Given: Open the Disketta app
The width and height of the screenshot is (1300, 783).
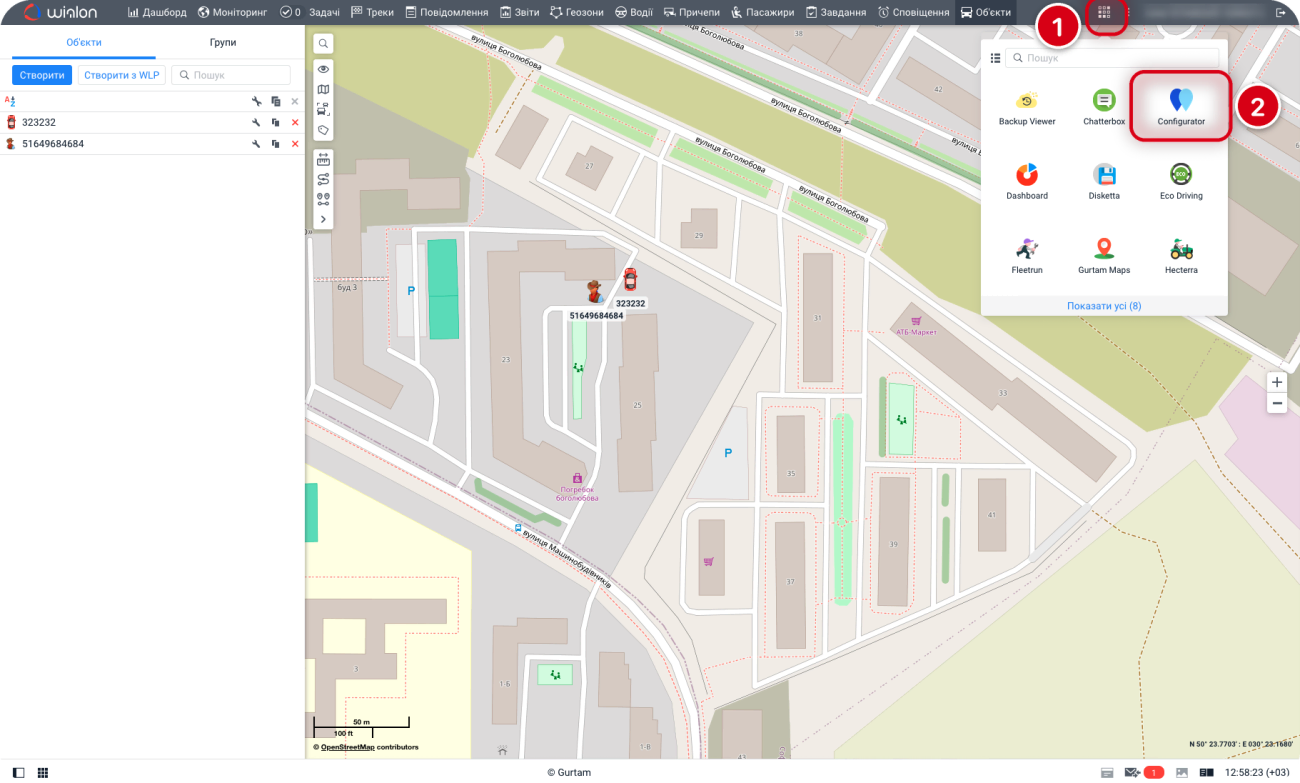Looking at the screenshot, I should [x=1104, y=181].
